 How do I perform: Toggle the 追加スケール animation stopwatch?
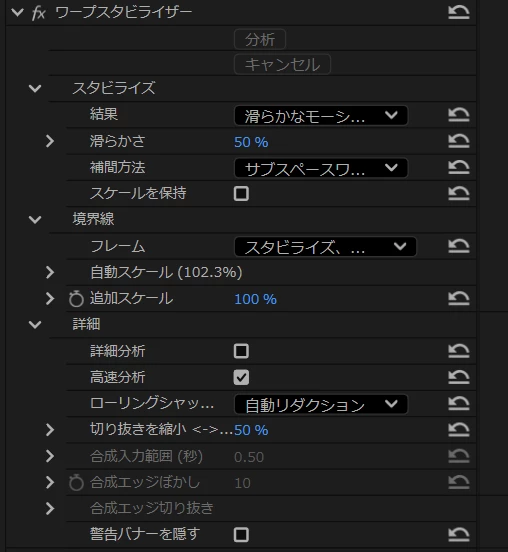click(x=76, y=299)
